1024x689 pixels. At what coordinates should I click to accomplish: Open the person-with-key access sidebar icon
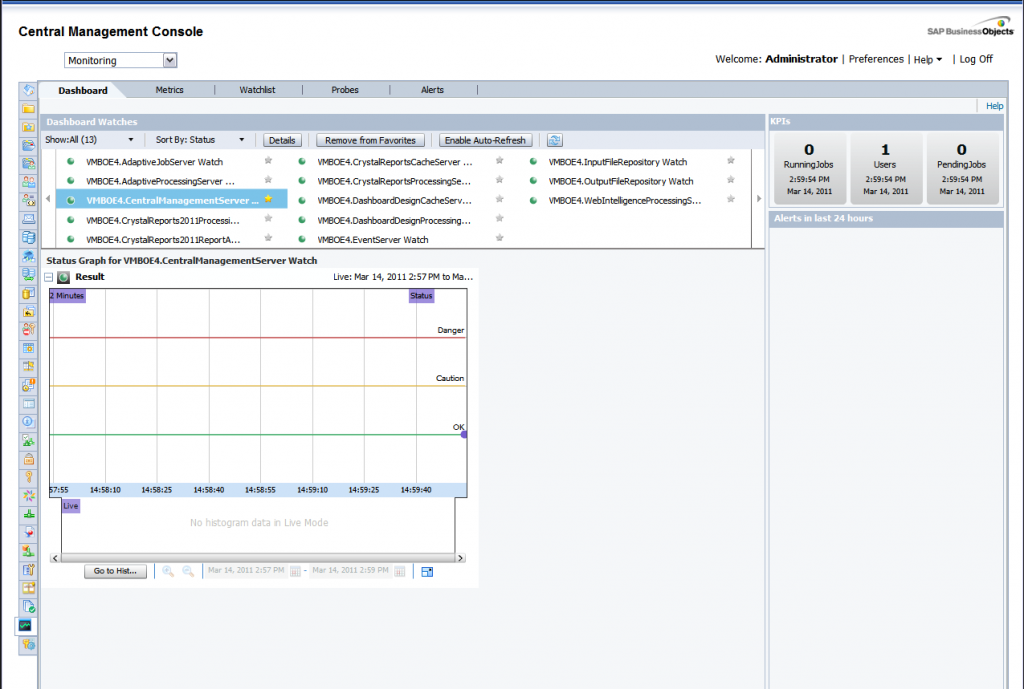(28, 329)
